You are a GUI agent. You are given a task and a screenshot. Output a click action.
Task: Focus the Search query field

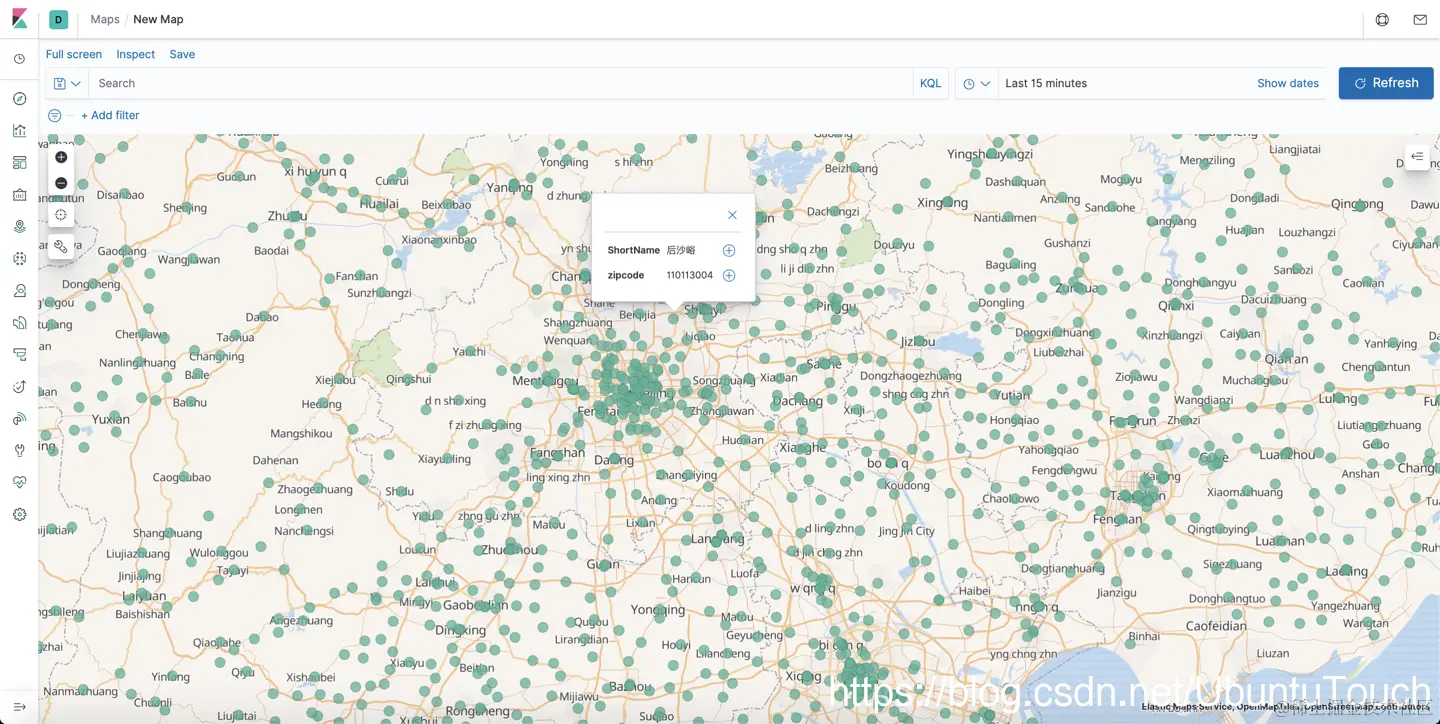coord(500,83)
